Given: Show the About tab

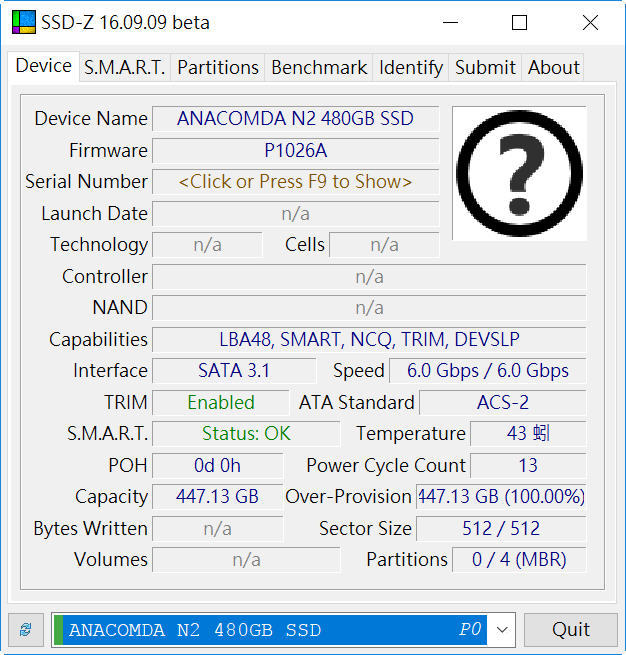Looking at the screenshot, I should coord(553,67).
